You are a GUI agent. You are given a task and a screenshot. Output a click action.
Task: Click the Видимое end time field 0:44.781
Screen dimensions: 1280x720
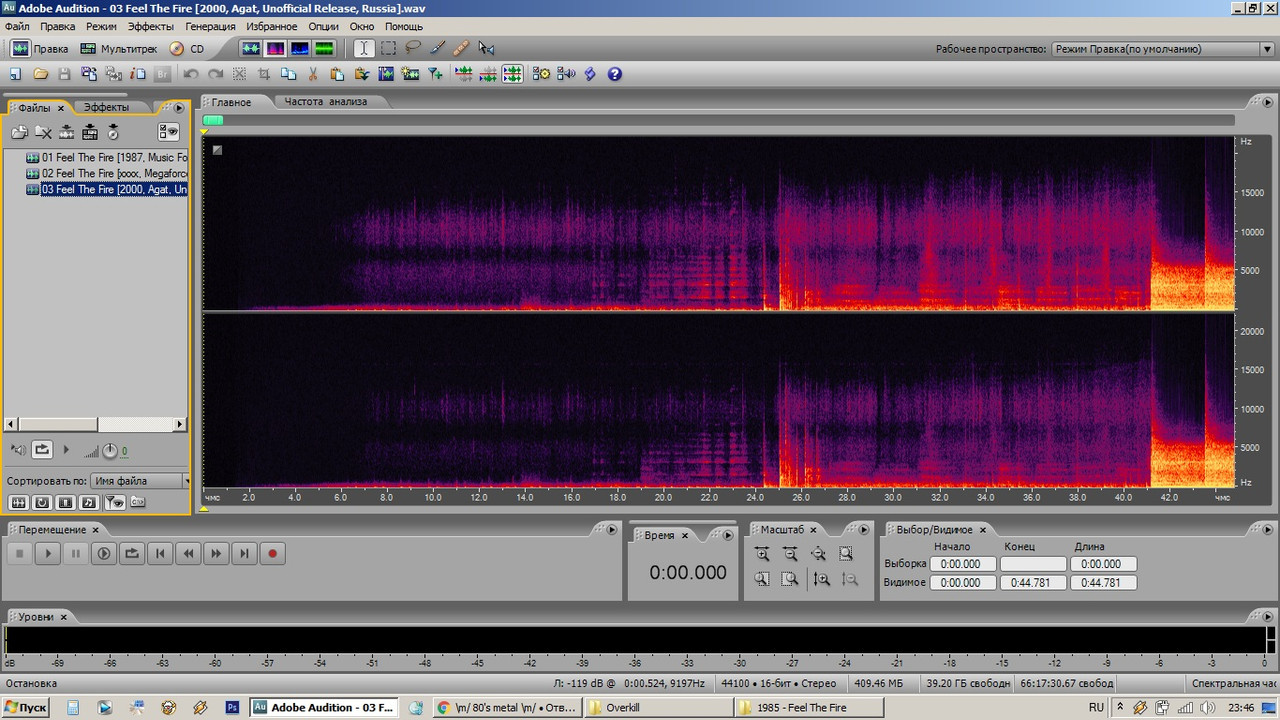tap(1033, 582)
